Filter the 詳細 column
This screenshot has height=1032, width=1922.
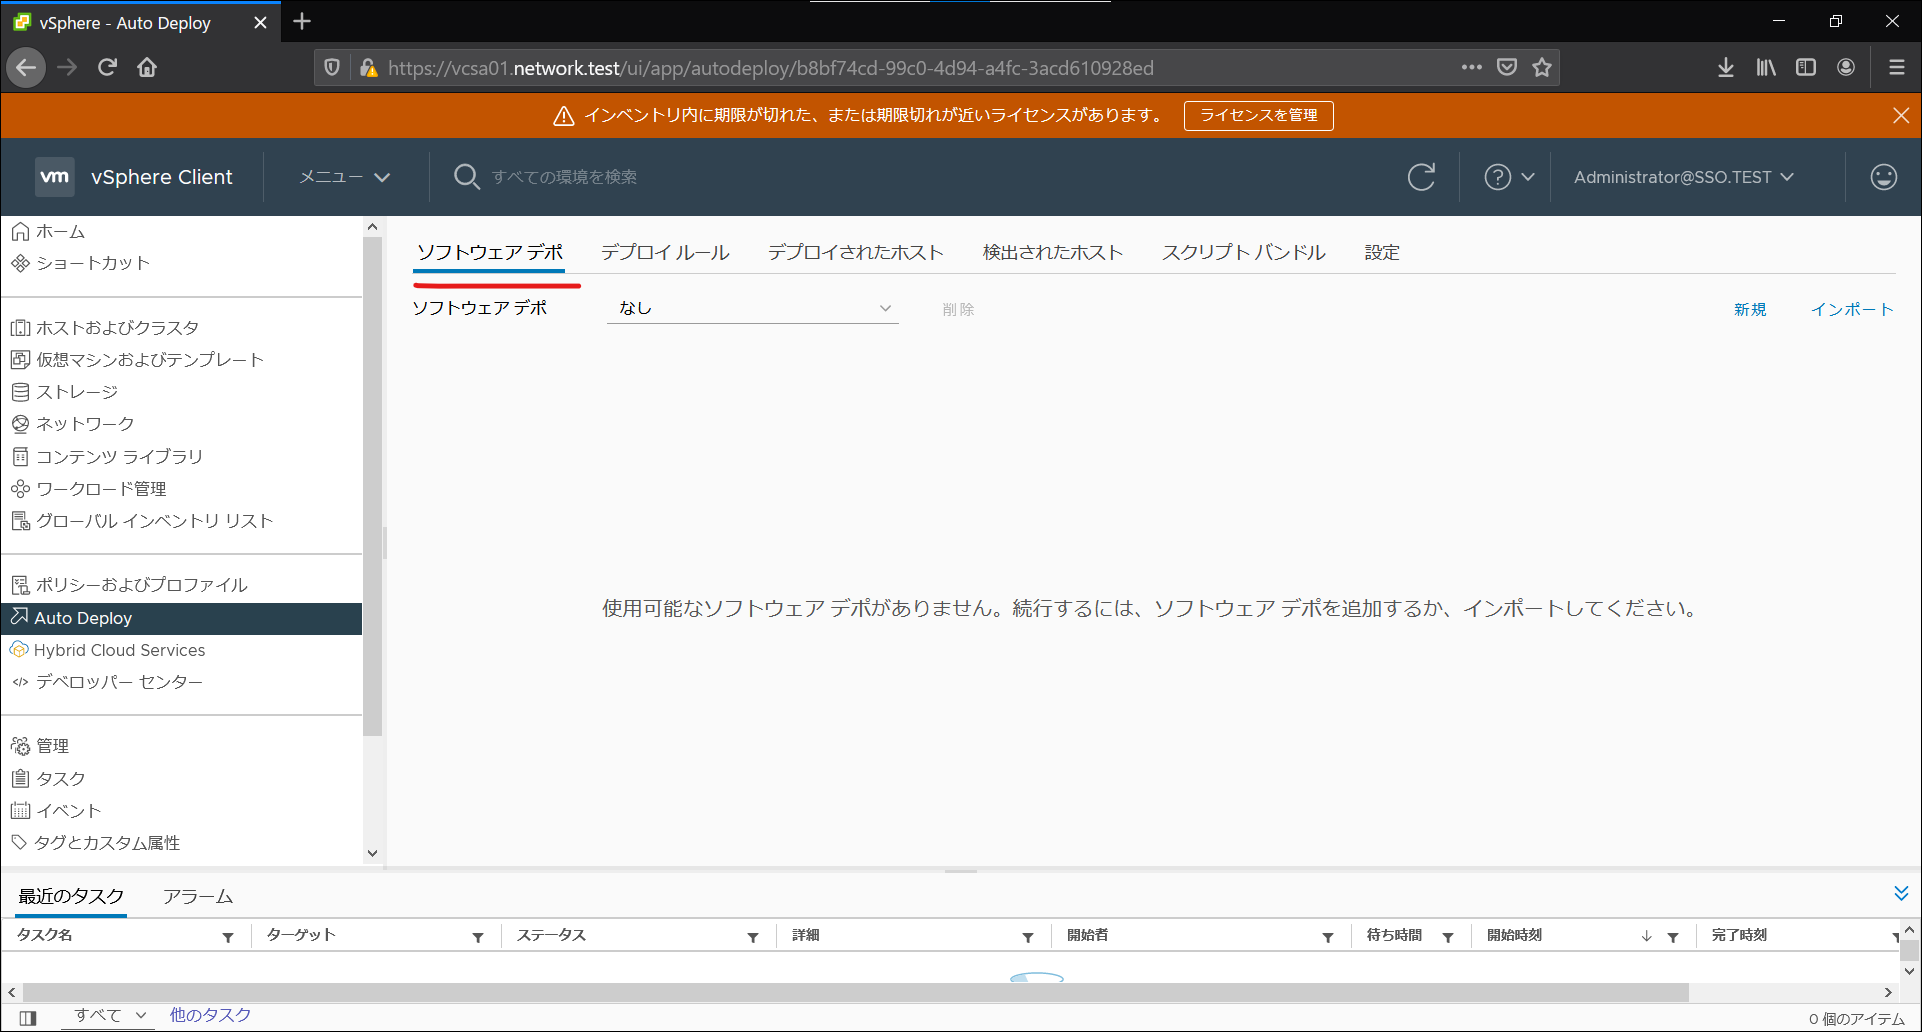[1028, 937]
